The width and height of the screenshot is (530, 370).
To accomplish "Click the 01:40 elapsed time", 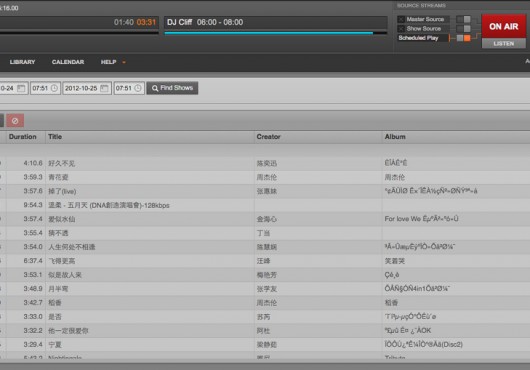I will [x=124, y=22].
